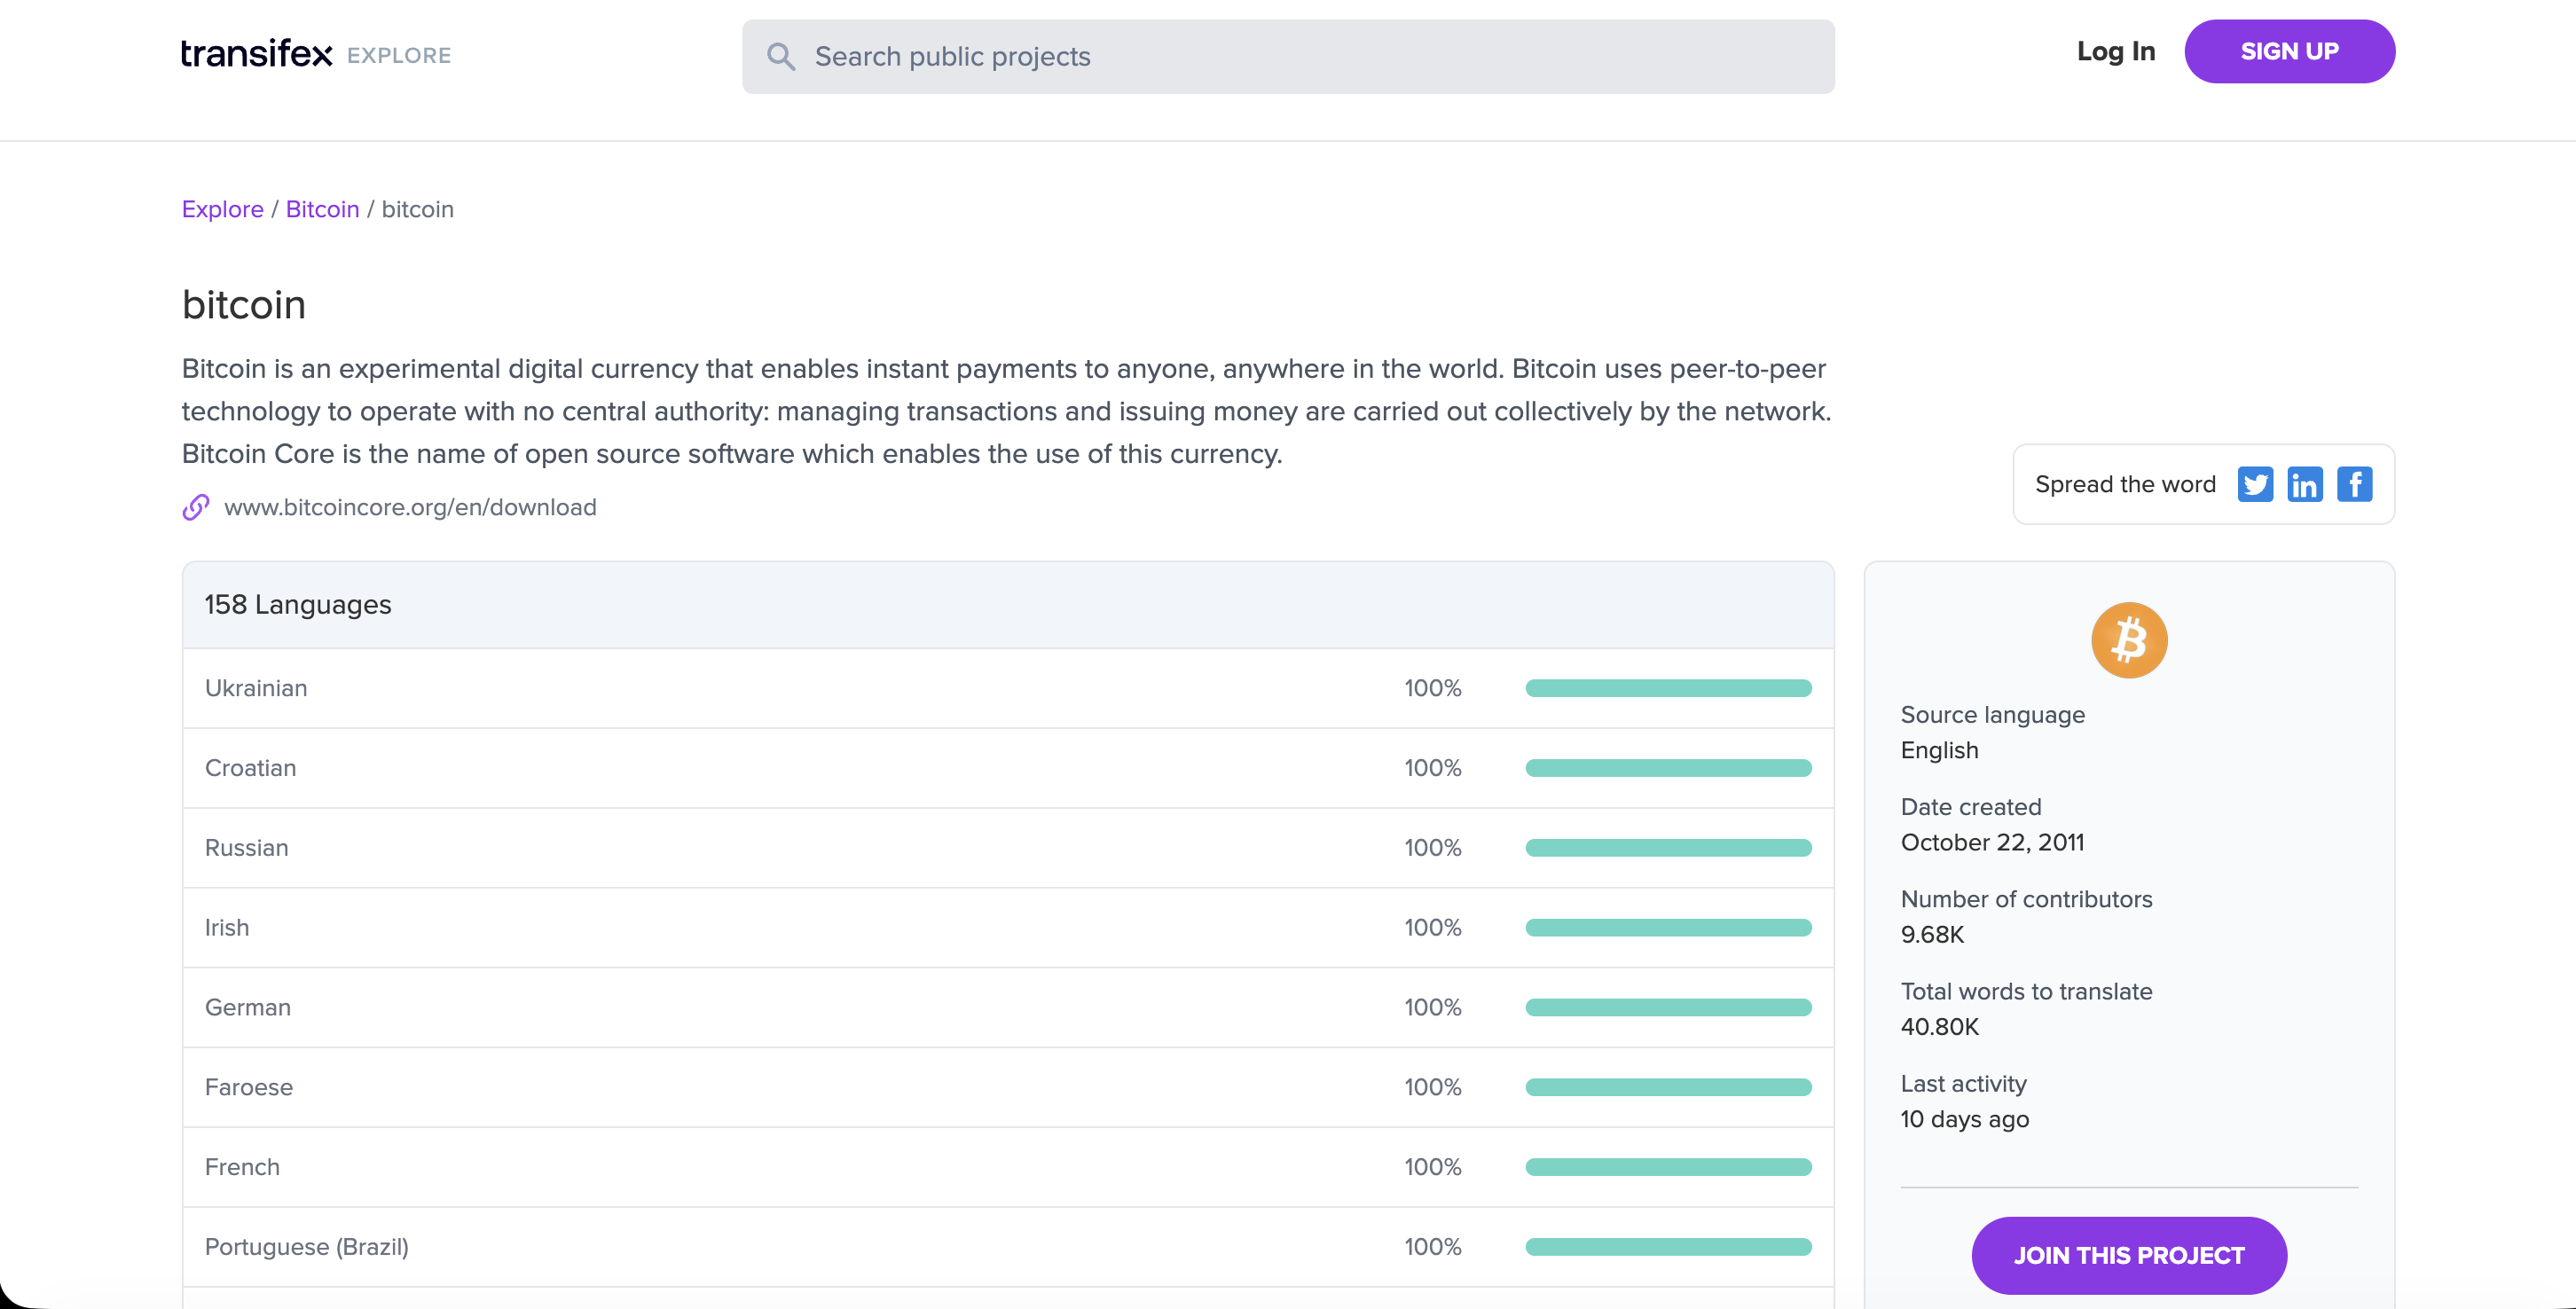Share the project on Facebook
Screen dimensions: 2576x1309
point(2355,485)
